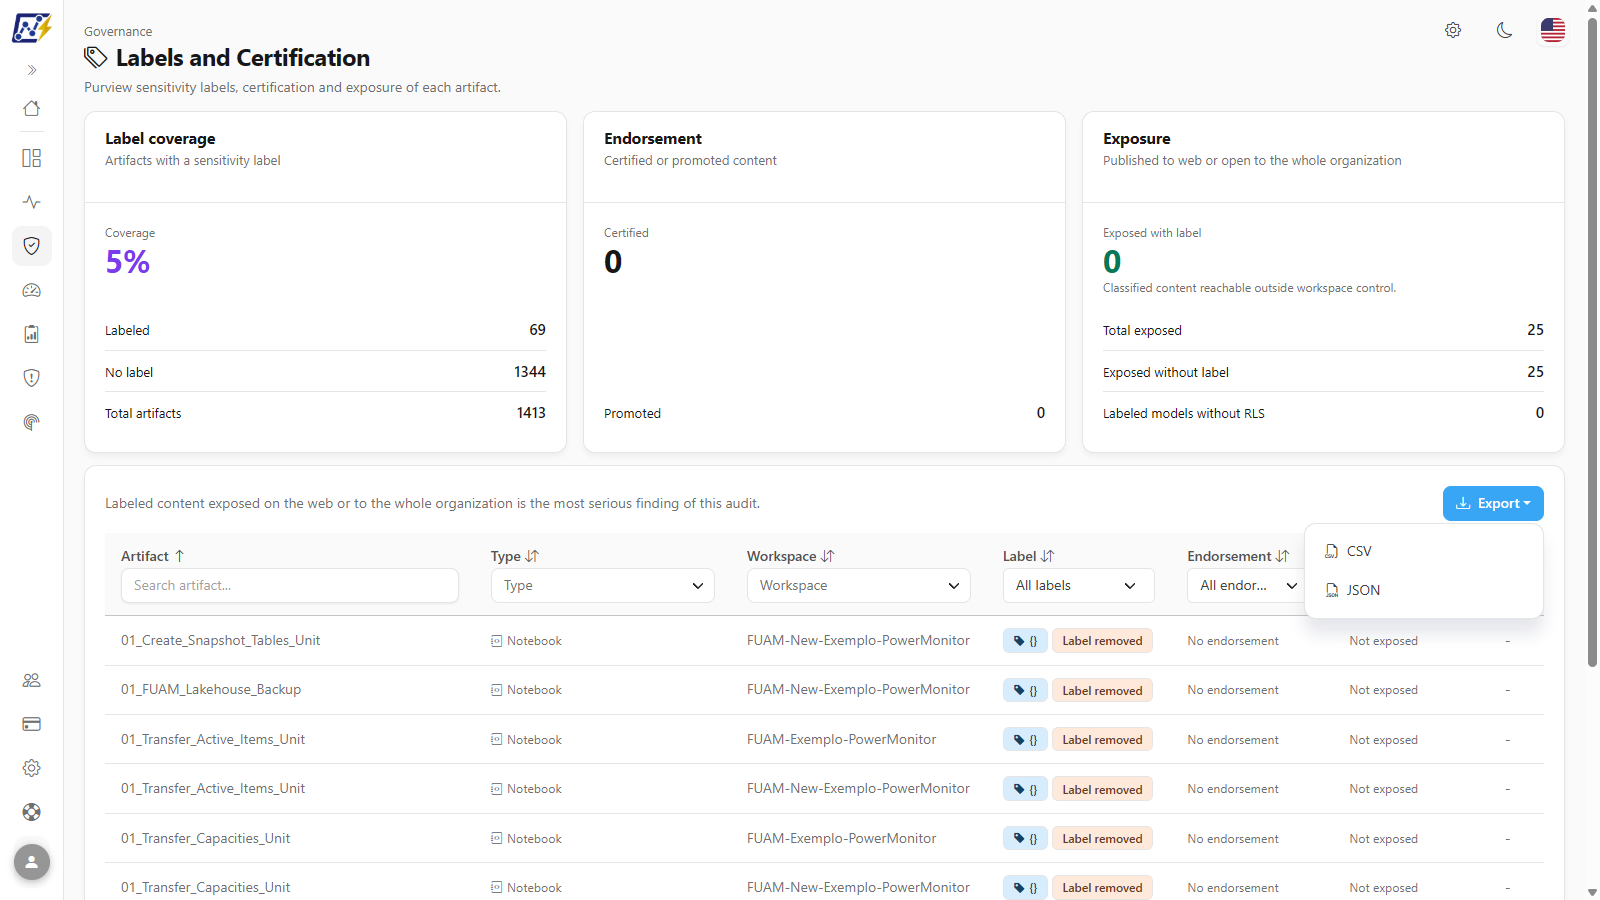Select the Governance shield-check icon in the sidebar

32,246
